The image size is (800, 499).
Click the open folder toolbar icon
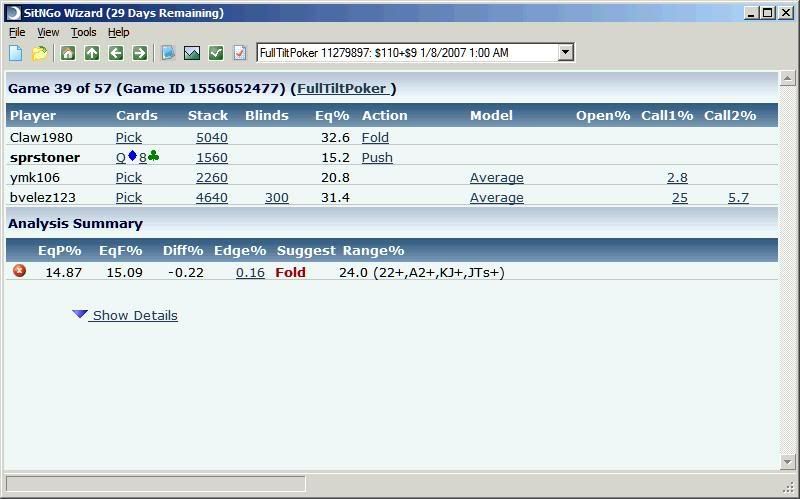[x=39, y=53]
